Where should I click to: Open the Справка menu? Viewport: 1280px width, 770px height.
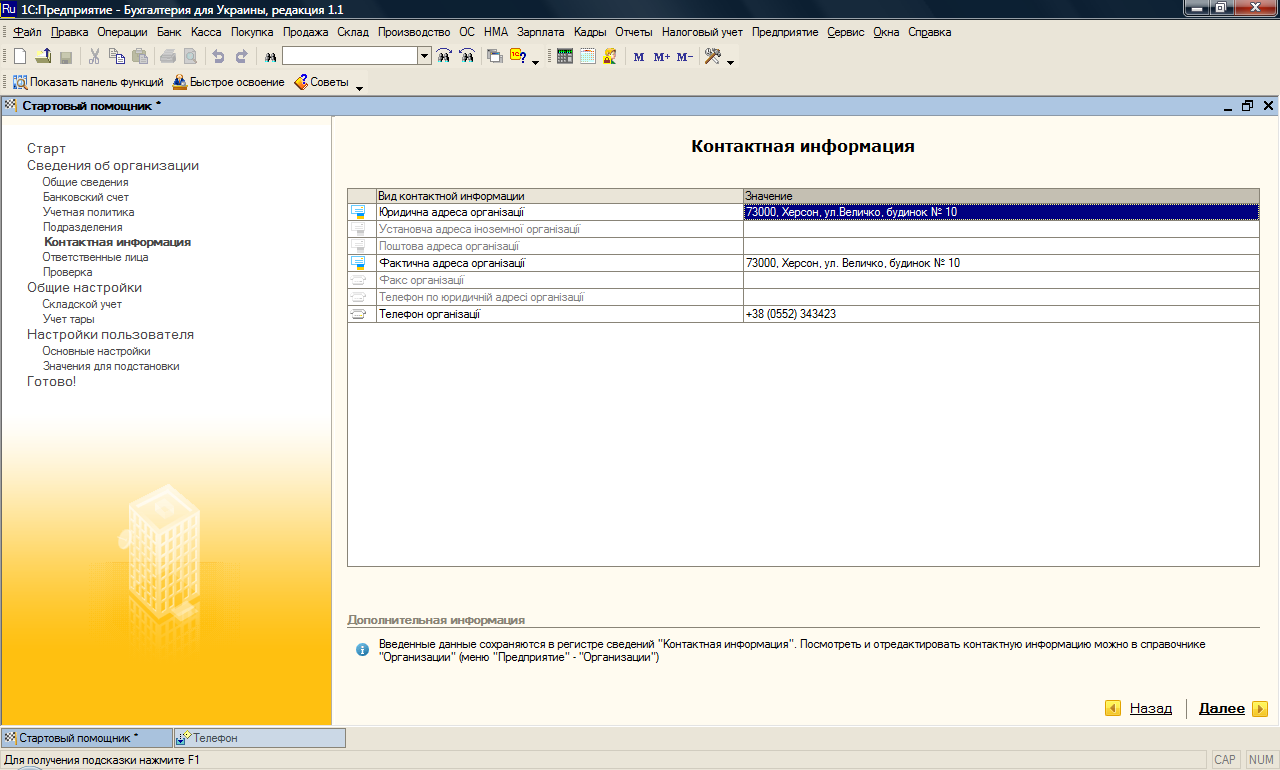click(930, 32)
